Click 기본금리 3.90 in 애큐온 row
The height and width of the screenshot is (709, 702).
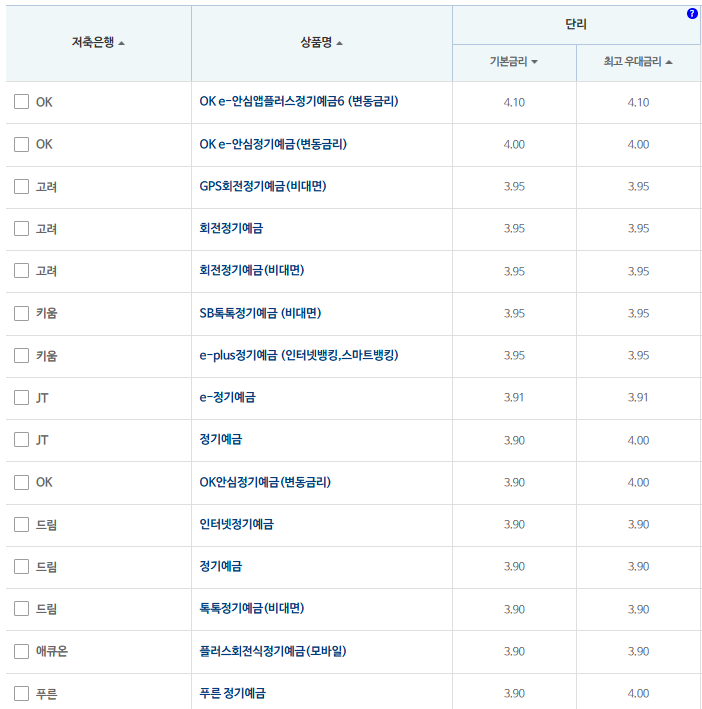coord(514,652)
